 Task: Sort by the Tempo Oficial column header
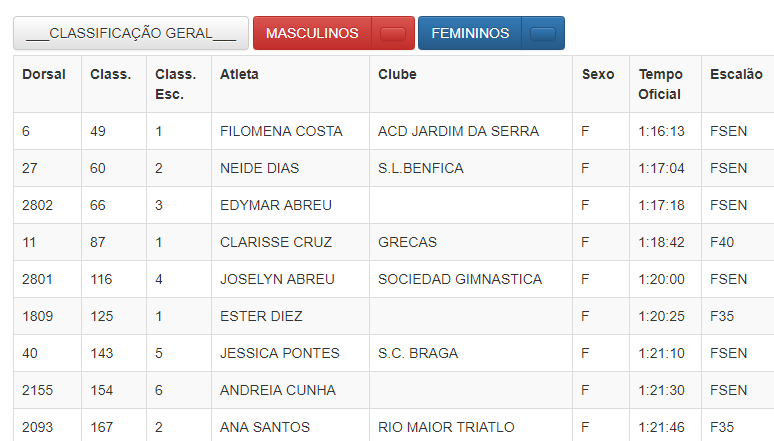(x=660, y=84)
